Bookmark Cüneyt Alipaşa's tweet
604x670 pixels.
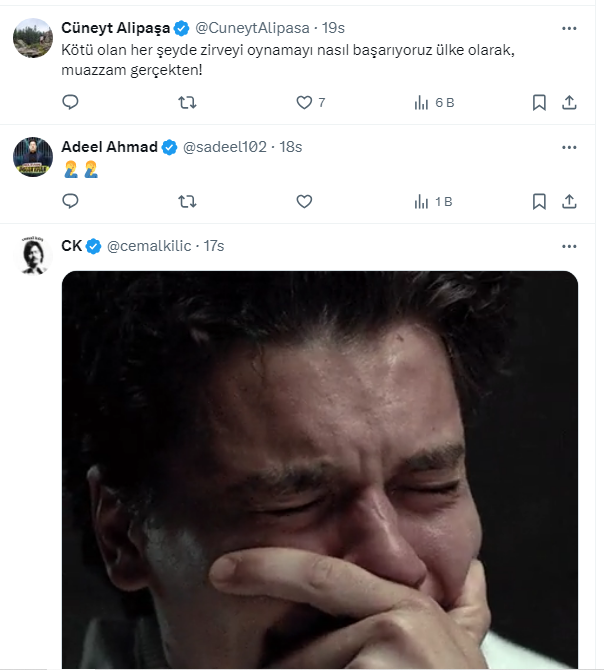tap(539, 102)
